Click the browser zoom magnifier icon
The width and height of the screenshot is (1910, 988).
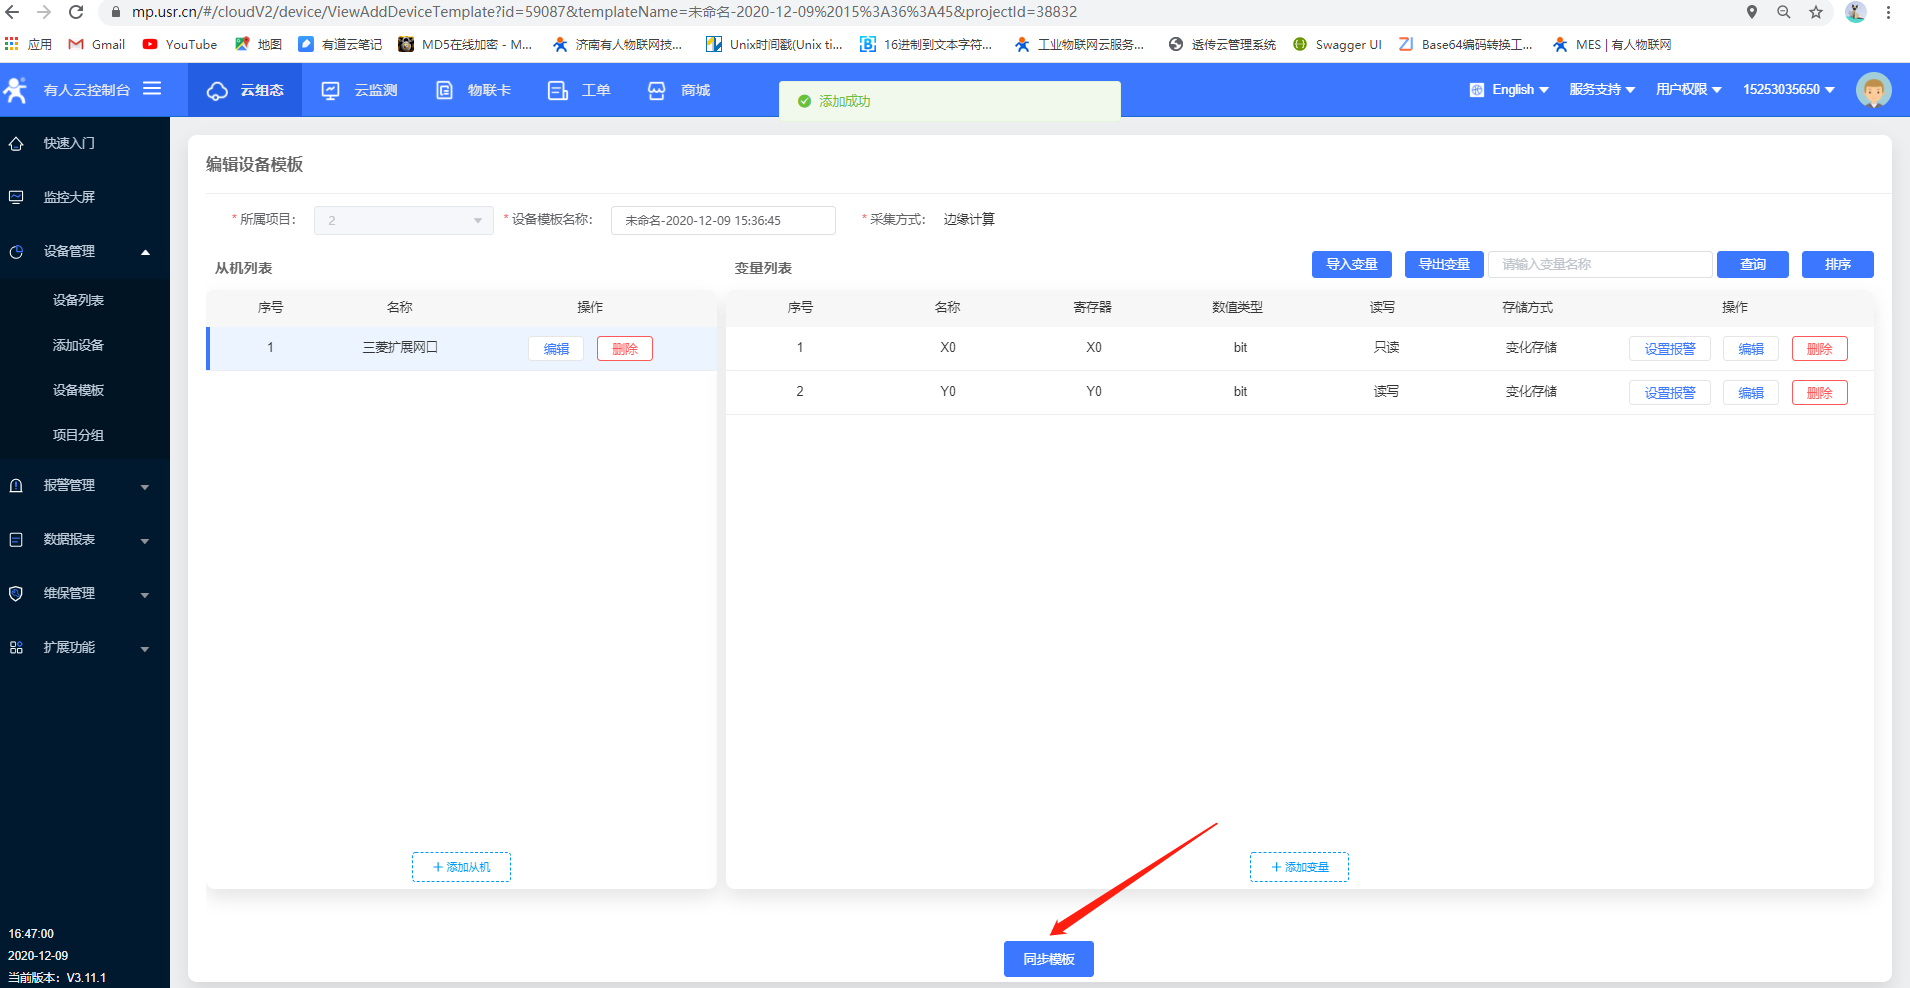pyautogui.click(x=1783, y=12)
